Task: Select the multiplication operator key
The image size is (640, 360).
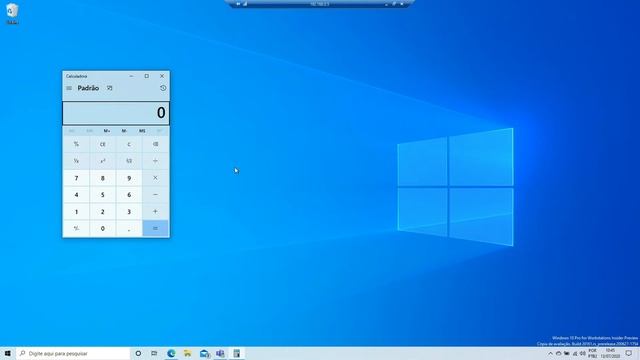Action: (x=155, y=178)
